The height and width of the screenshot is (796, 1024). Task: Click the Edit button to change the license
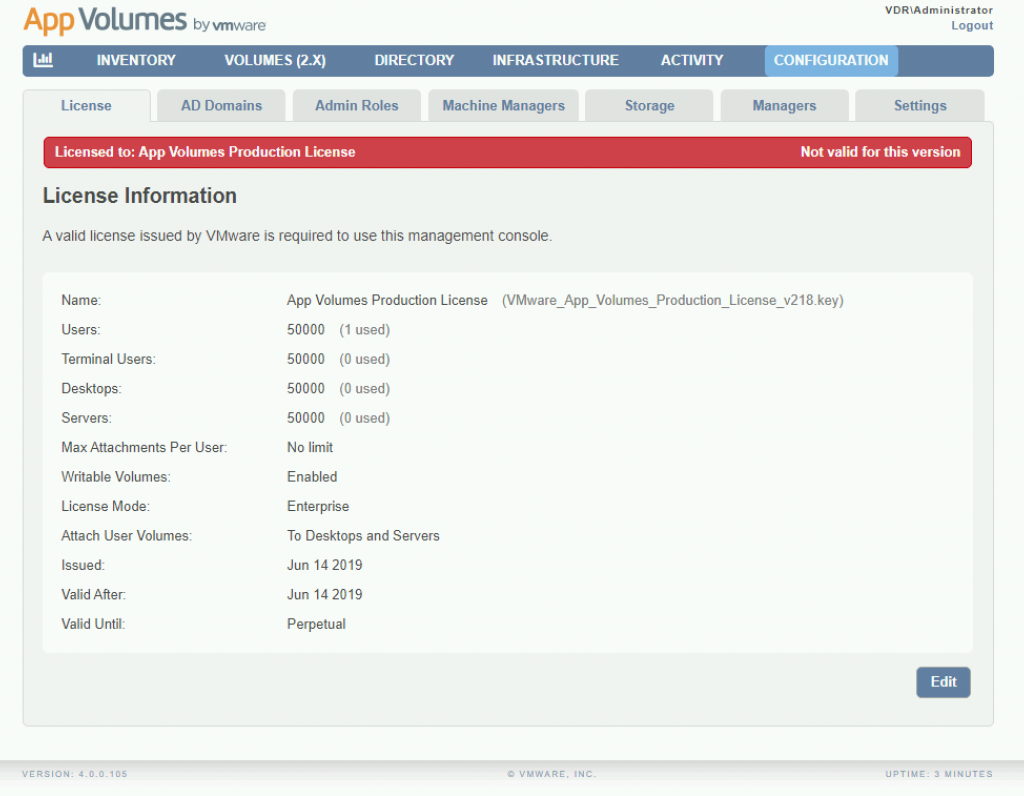pyautogui.click(x=943, y=682)
